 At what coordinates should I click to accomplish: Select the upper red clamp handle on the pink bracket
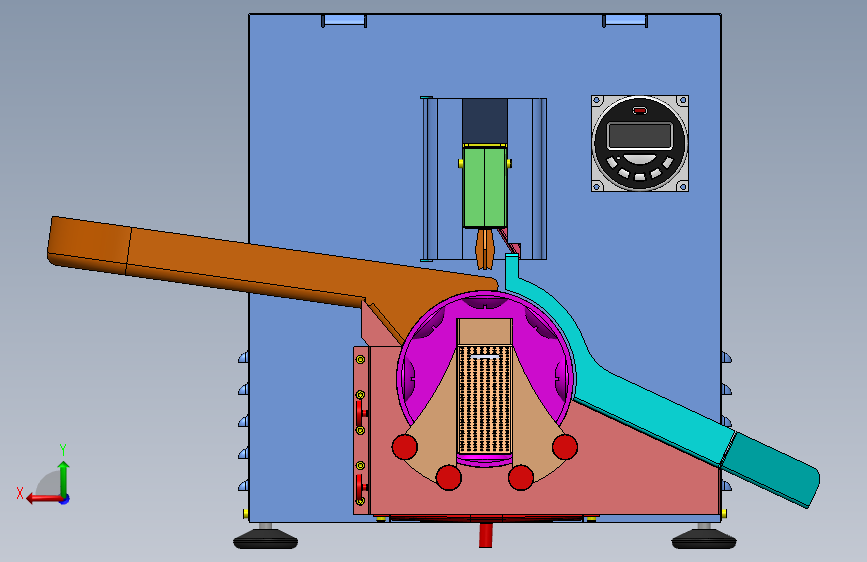click(x=360, y=413)
